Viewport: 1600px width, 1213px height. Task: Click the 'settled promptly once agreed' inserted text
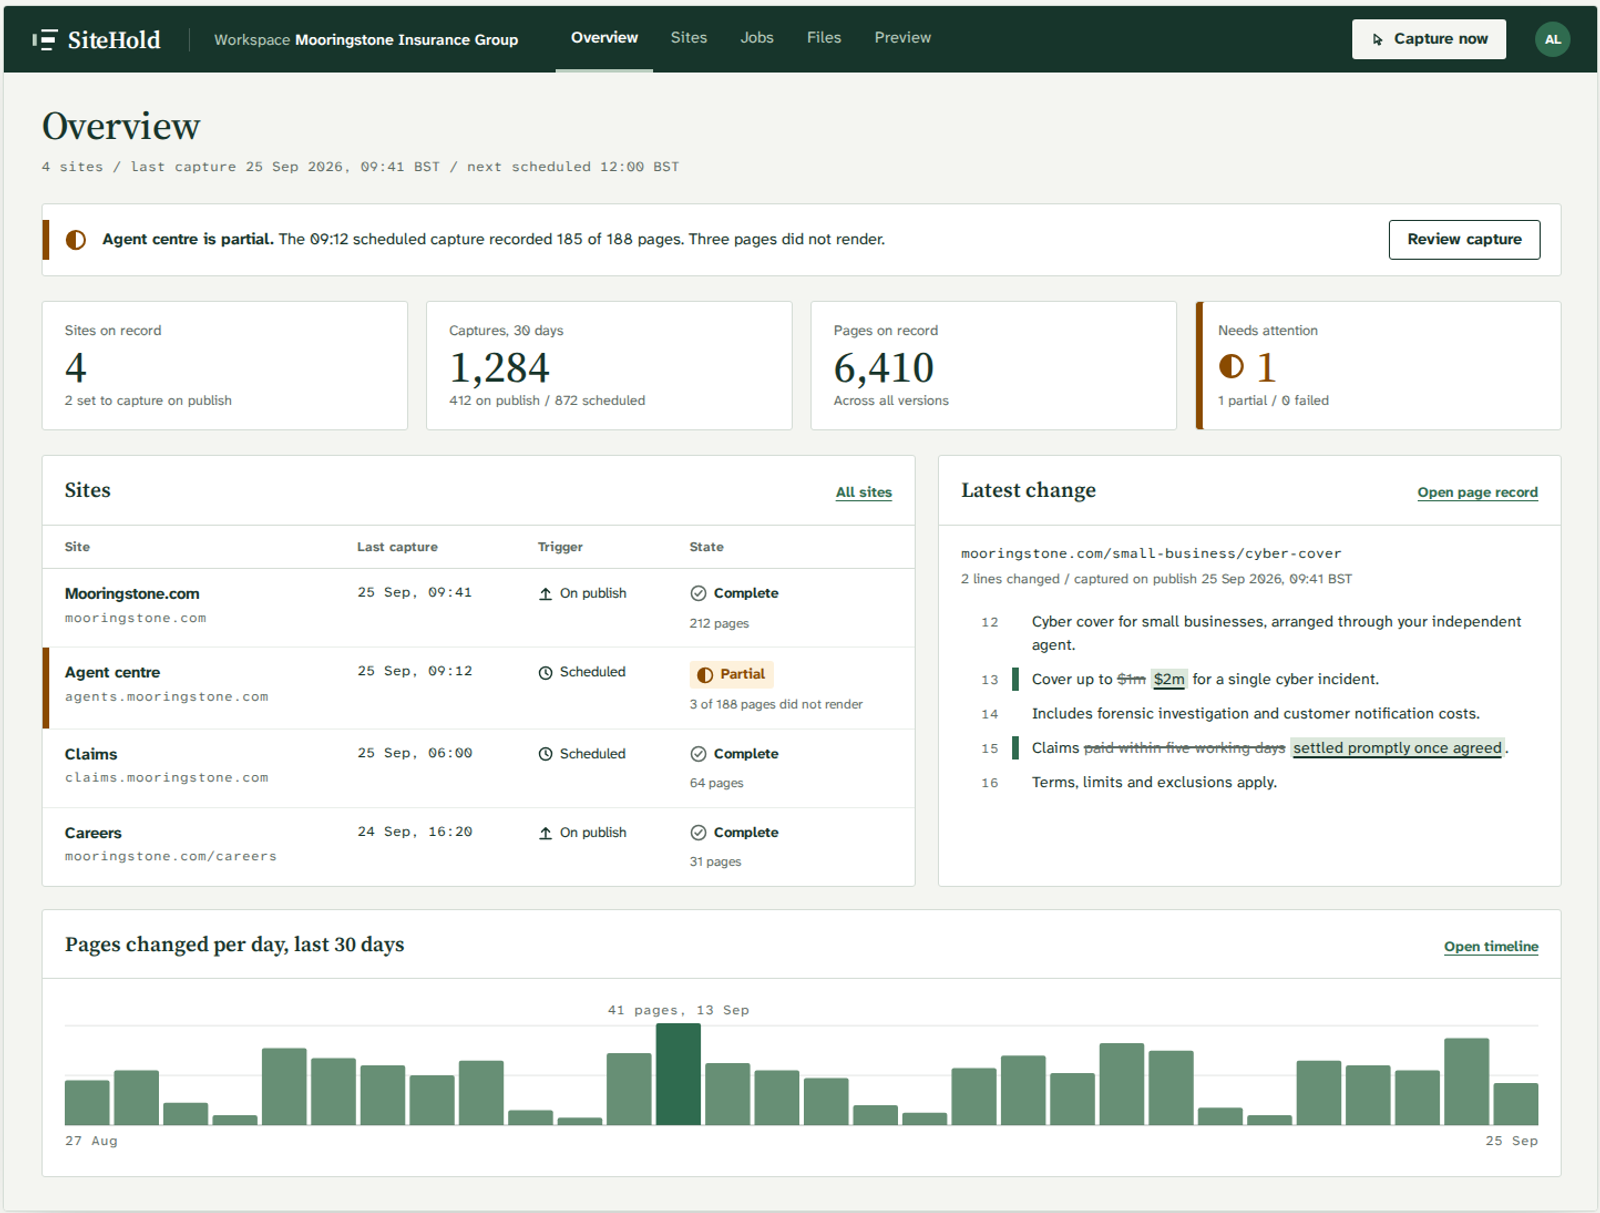tap(1397, 748)
